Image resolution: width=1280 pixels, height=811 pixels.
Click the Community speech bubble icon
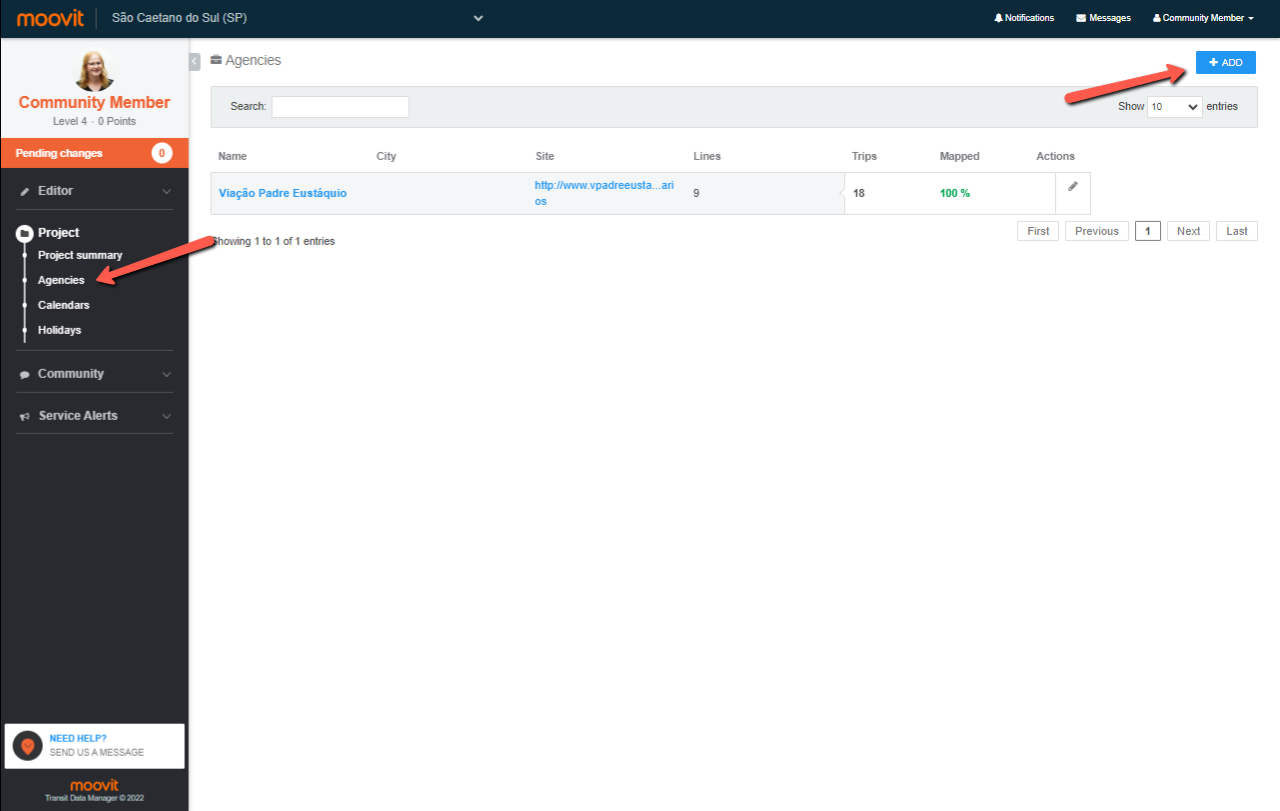pos(25,374)
